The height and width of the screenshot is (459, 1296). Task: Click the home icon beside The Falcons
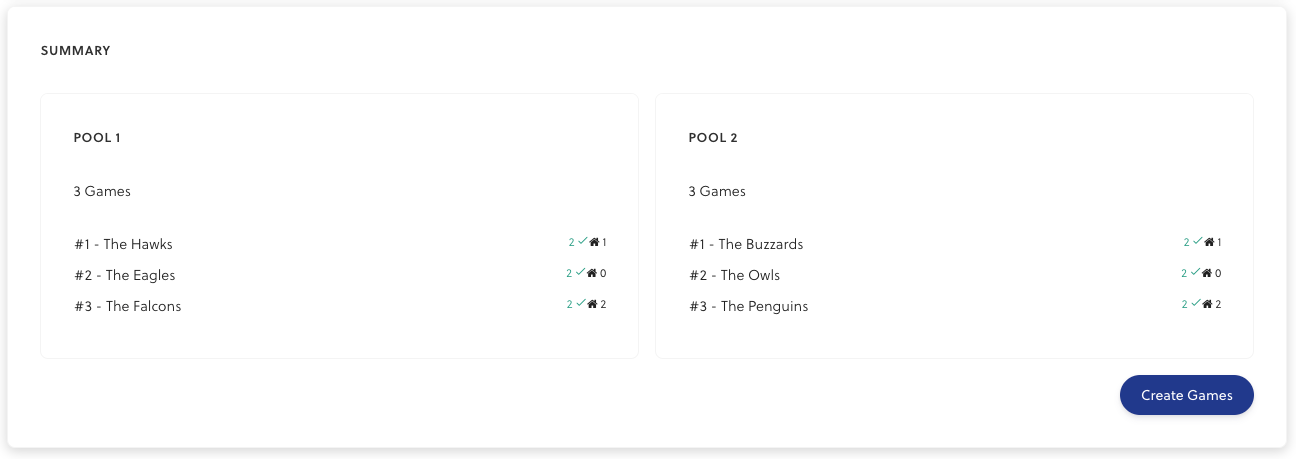tap(593, 304)
